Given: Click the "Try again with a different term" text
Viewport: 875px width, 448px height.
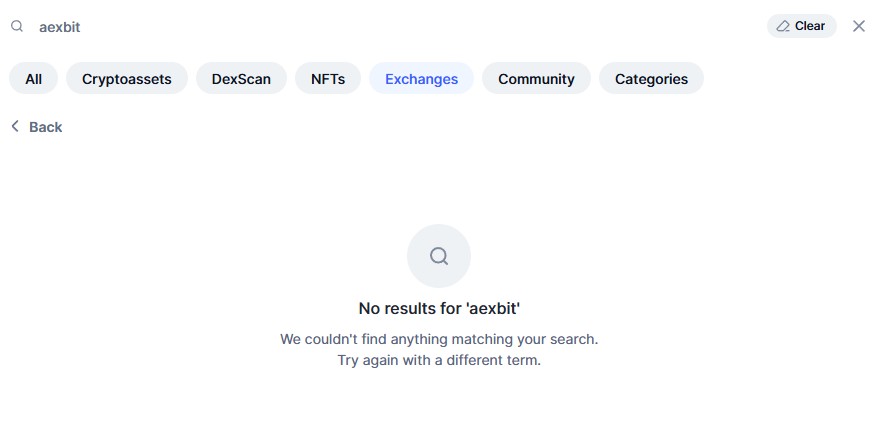Looking at the screenshot, I should [438, 360].
